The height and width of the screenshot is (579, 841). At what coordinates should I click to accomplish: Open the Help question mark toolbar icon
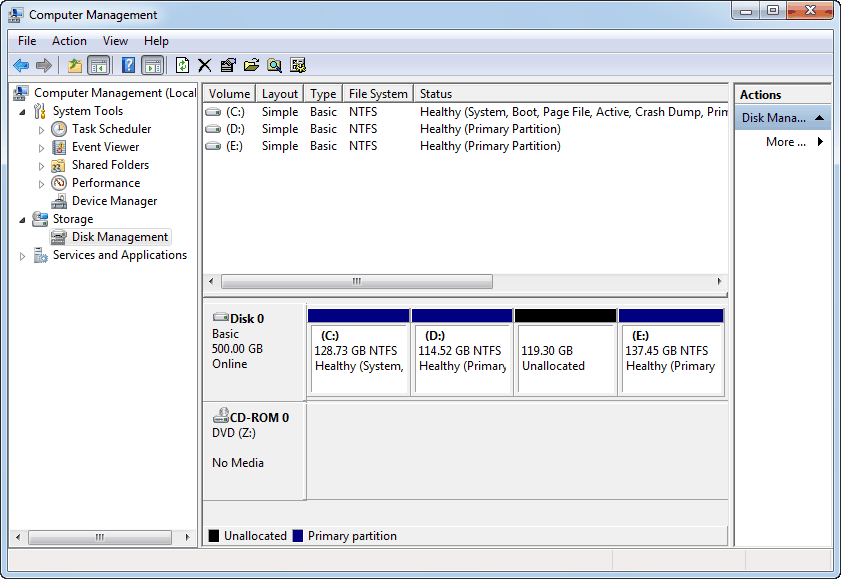tap(128, 65)
